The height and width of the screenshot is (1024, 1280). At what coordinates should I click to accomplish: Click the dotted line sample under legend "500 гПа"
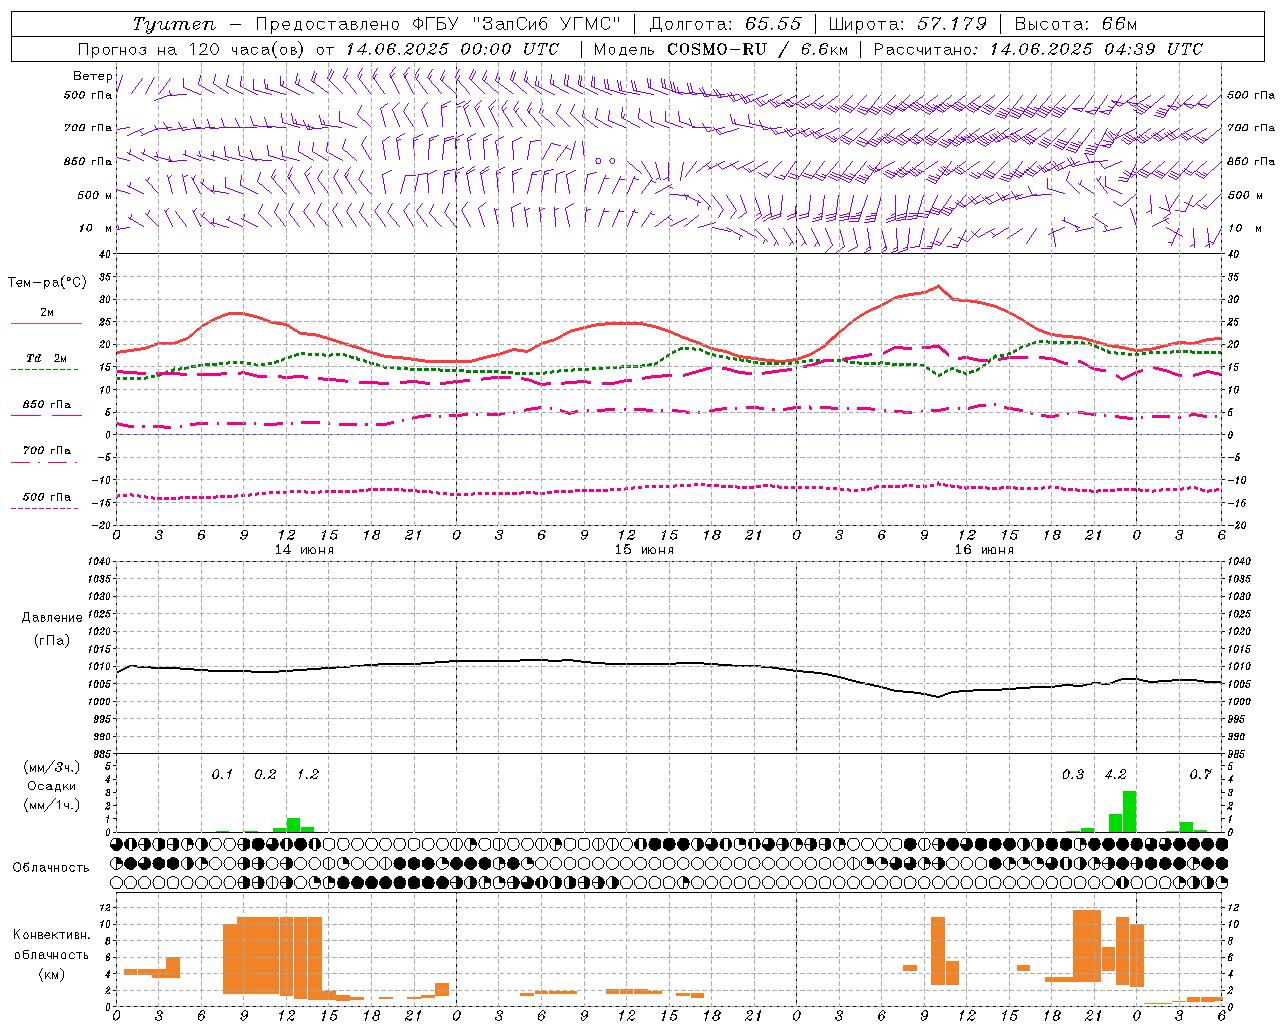[x=46, y=508]
